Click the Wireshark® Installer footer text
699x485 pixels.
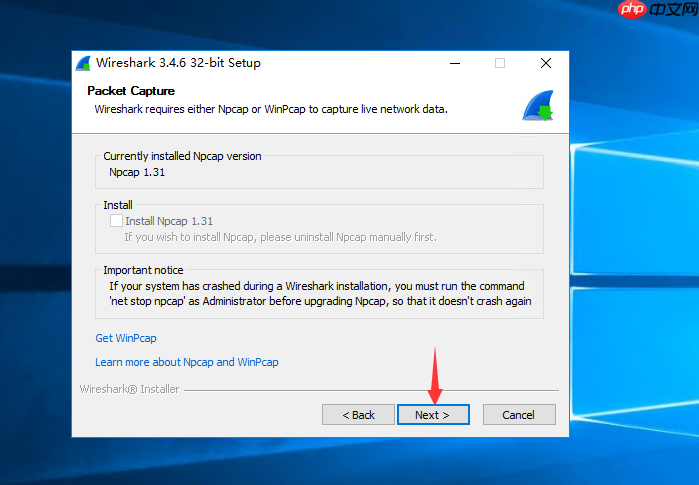pos(129,389)
